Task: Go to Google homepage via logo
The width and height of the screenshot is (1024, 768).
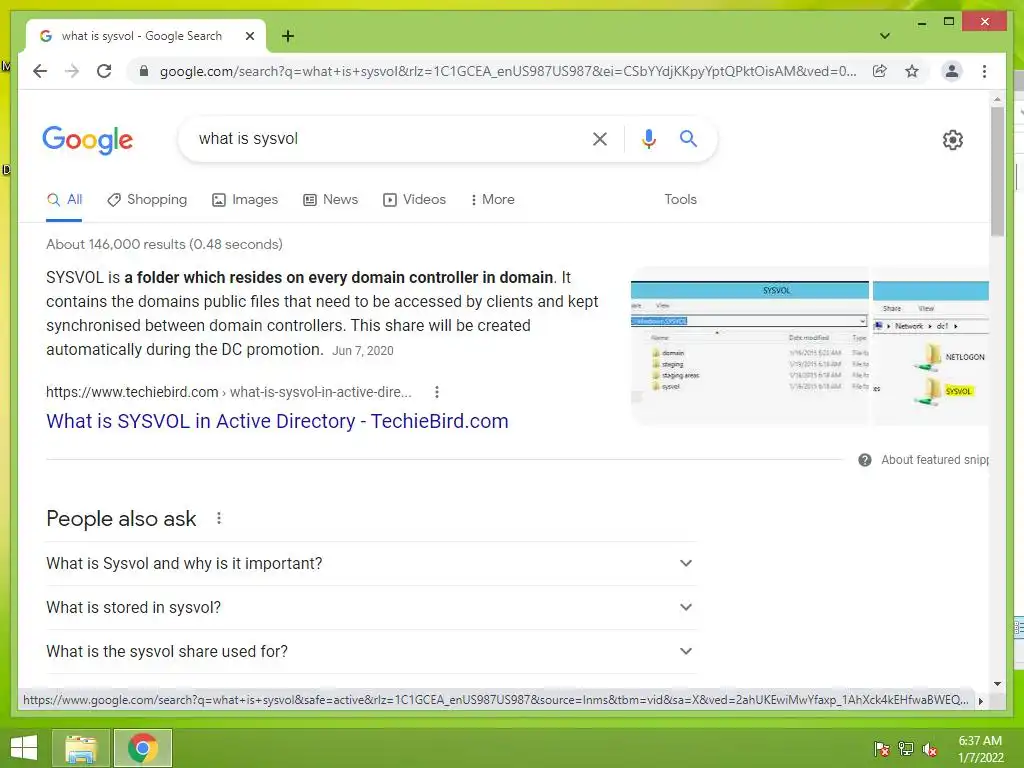Action: [x=88, y=140]
